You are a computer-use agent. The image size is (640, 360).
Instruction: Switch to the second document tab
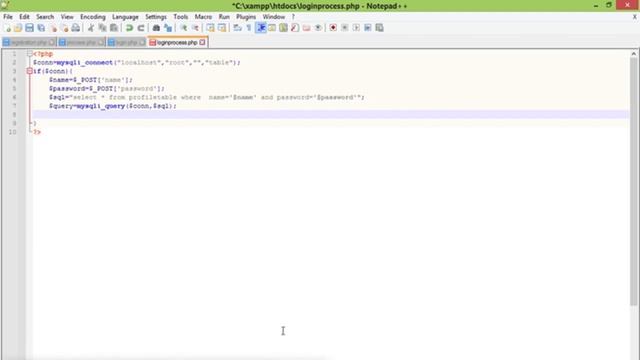coord(82,42)
